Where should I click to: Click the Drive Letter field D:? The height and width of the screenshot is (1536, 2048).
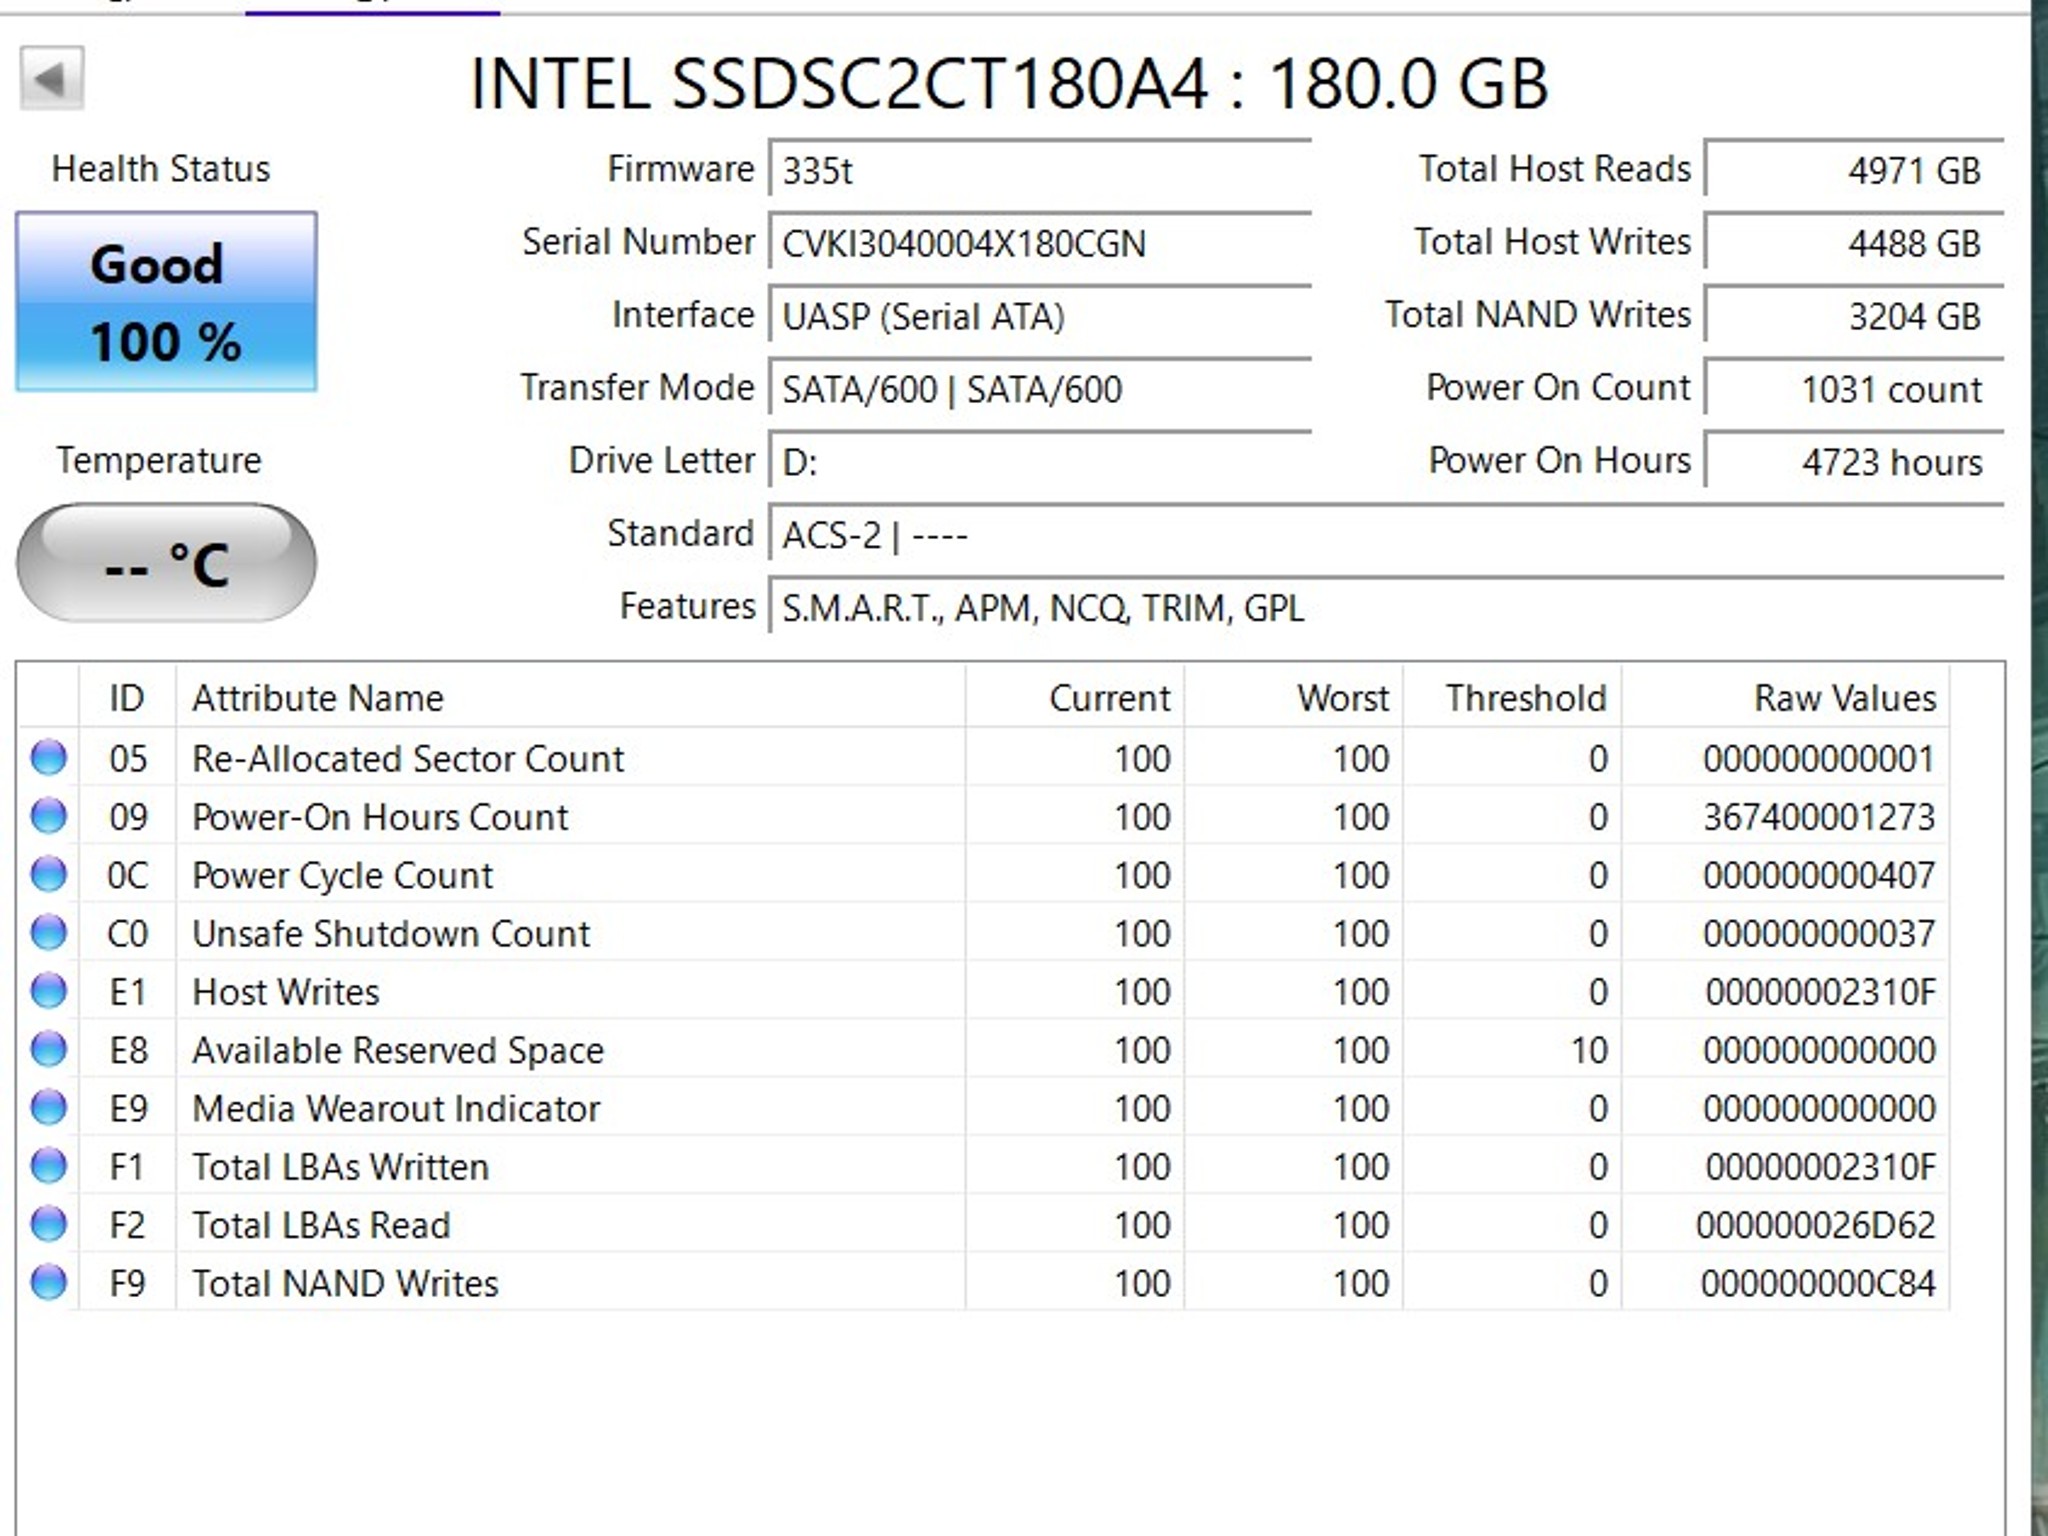coord(1040,461)
